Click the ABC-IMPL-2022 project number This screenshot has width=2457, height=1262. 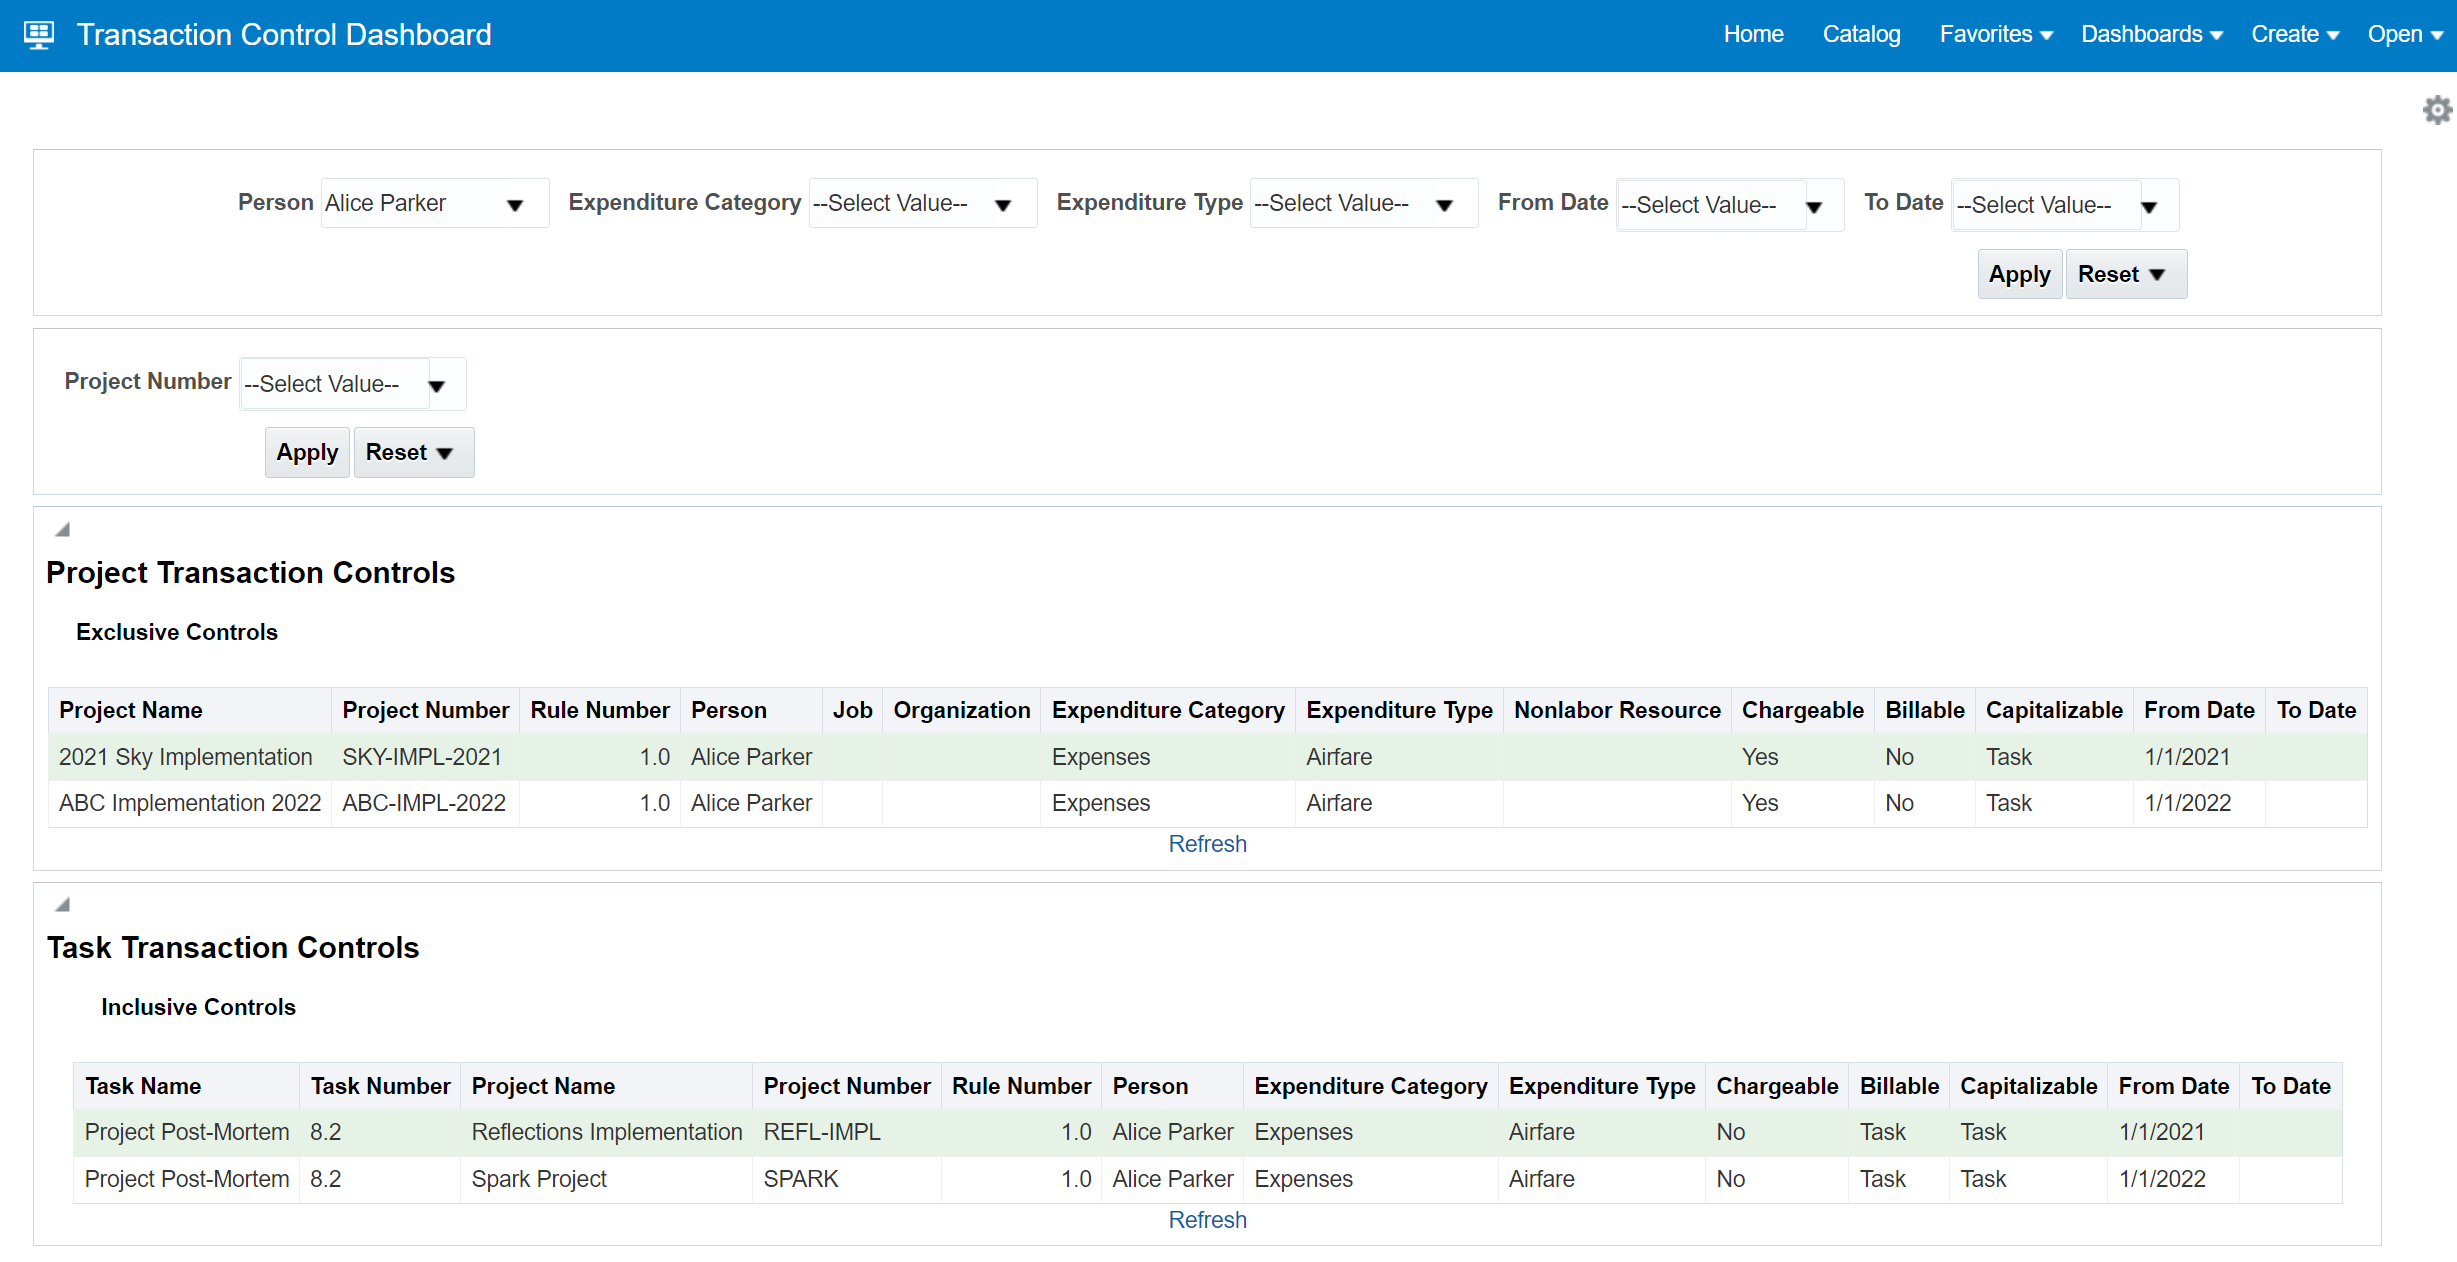(x=424, y=803)
